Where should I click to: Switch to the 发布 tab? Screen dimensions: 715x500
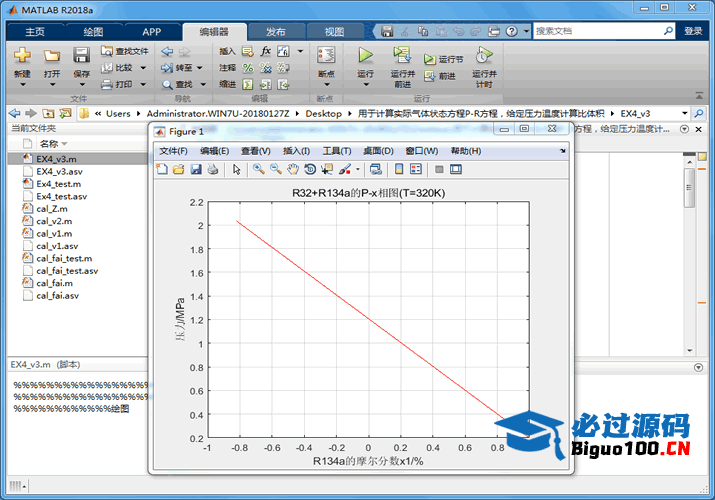pyautogui.click(x=276, y=31)
